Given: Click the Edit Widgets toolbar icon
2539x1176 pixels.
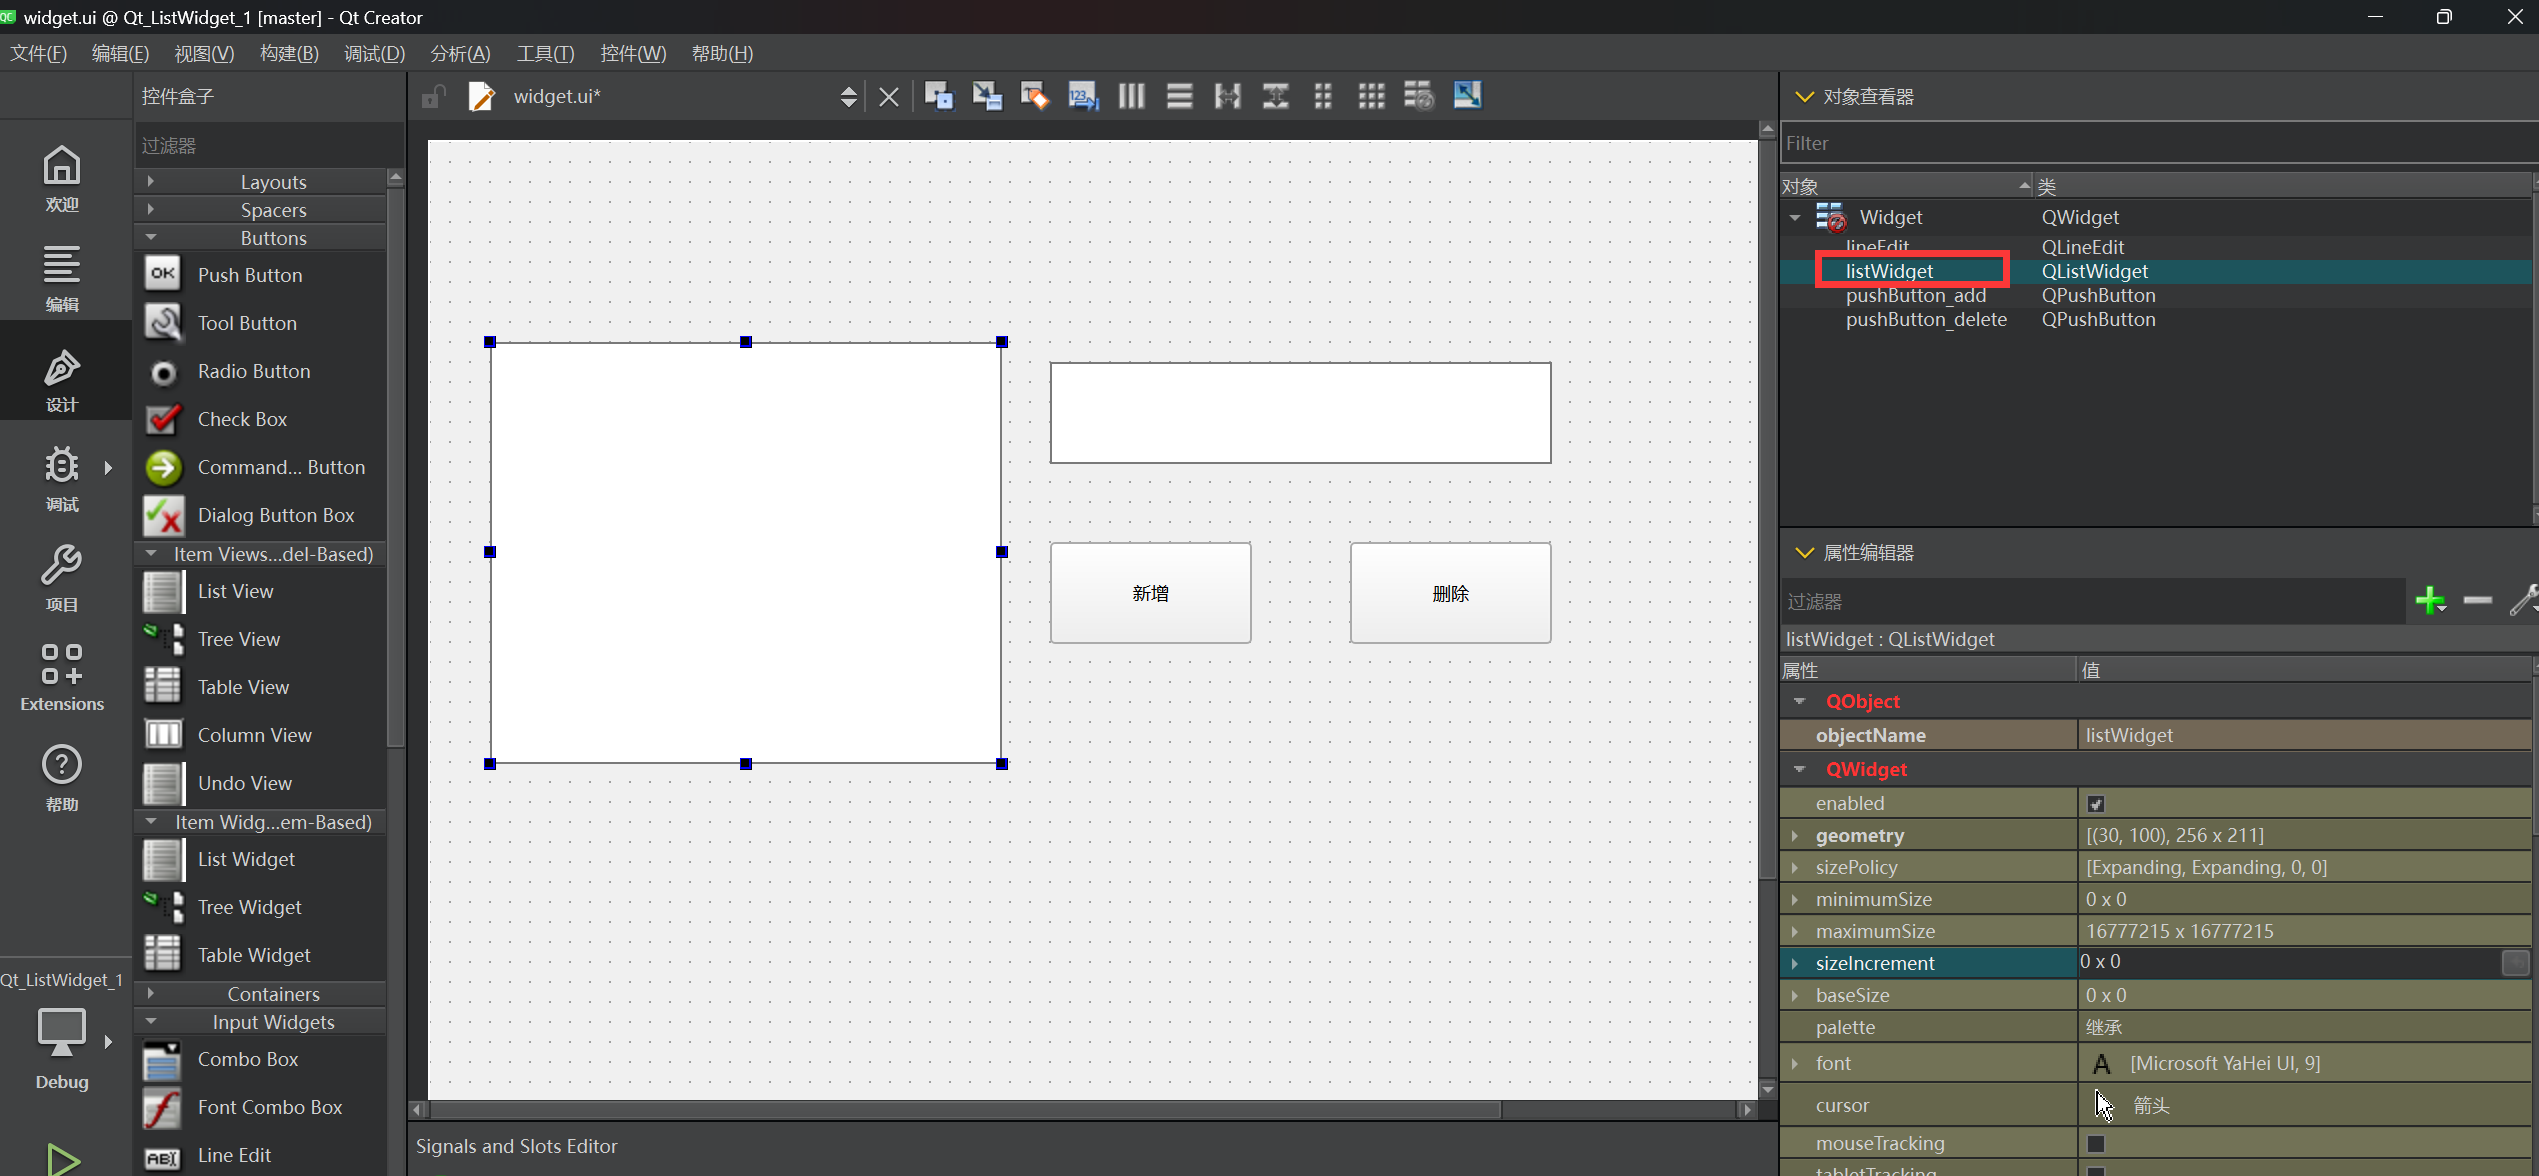Looking at the screenshot, I should click(x=938, y=96).
